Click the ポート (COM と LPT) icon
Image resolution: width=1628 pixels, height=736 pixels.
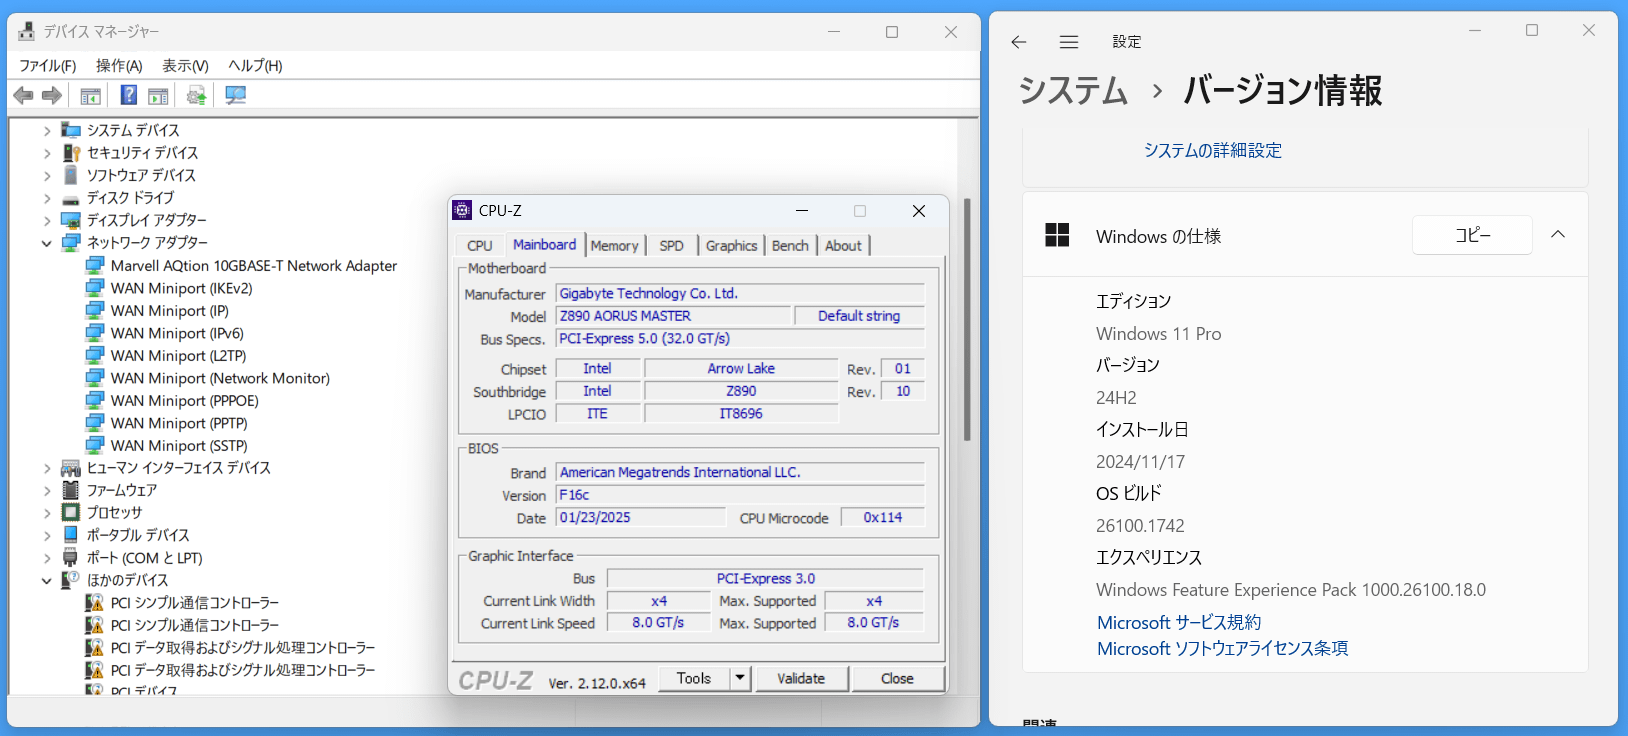pos(71,558)
